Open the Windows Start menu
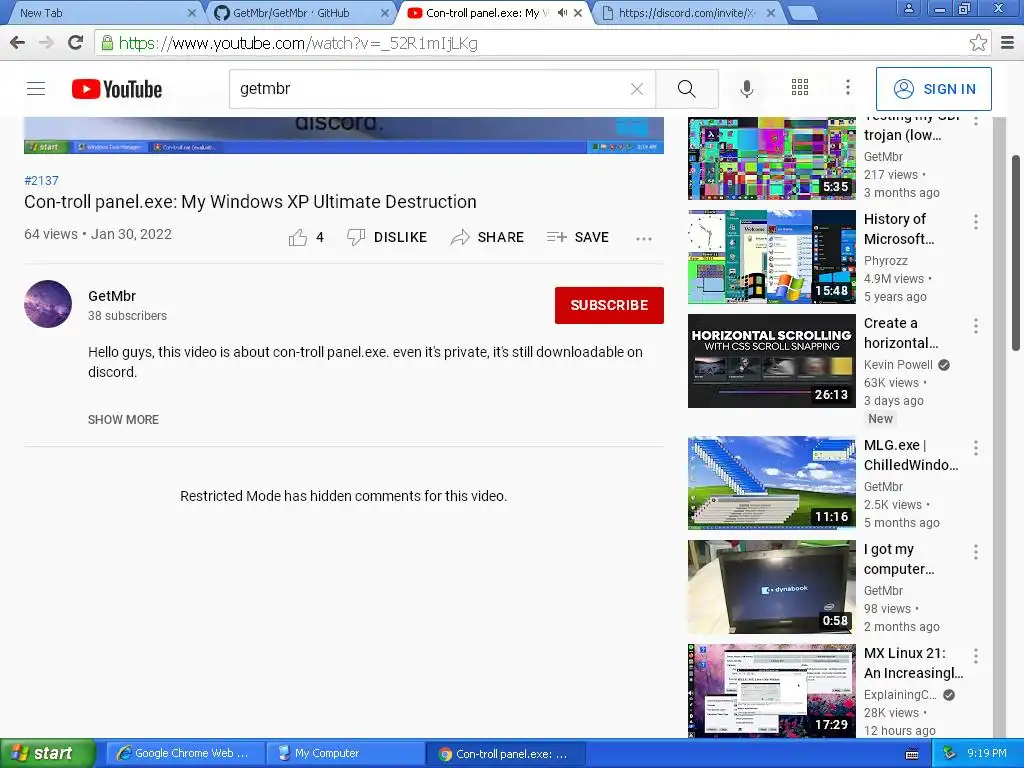The image size is (1024, 768). coord(47,754)
